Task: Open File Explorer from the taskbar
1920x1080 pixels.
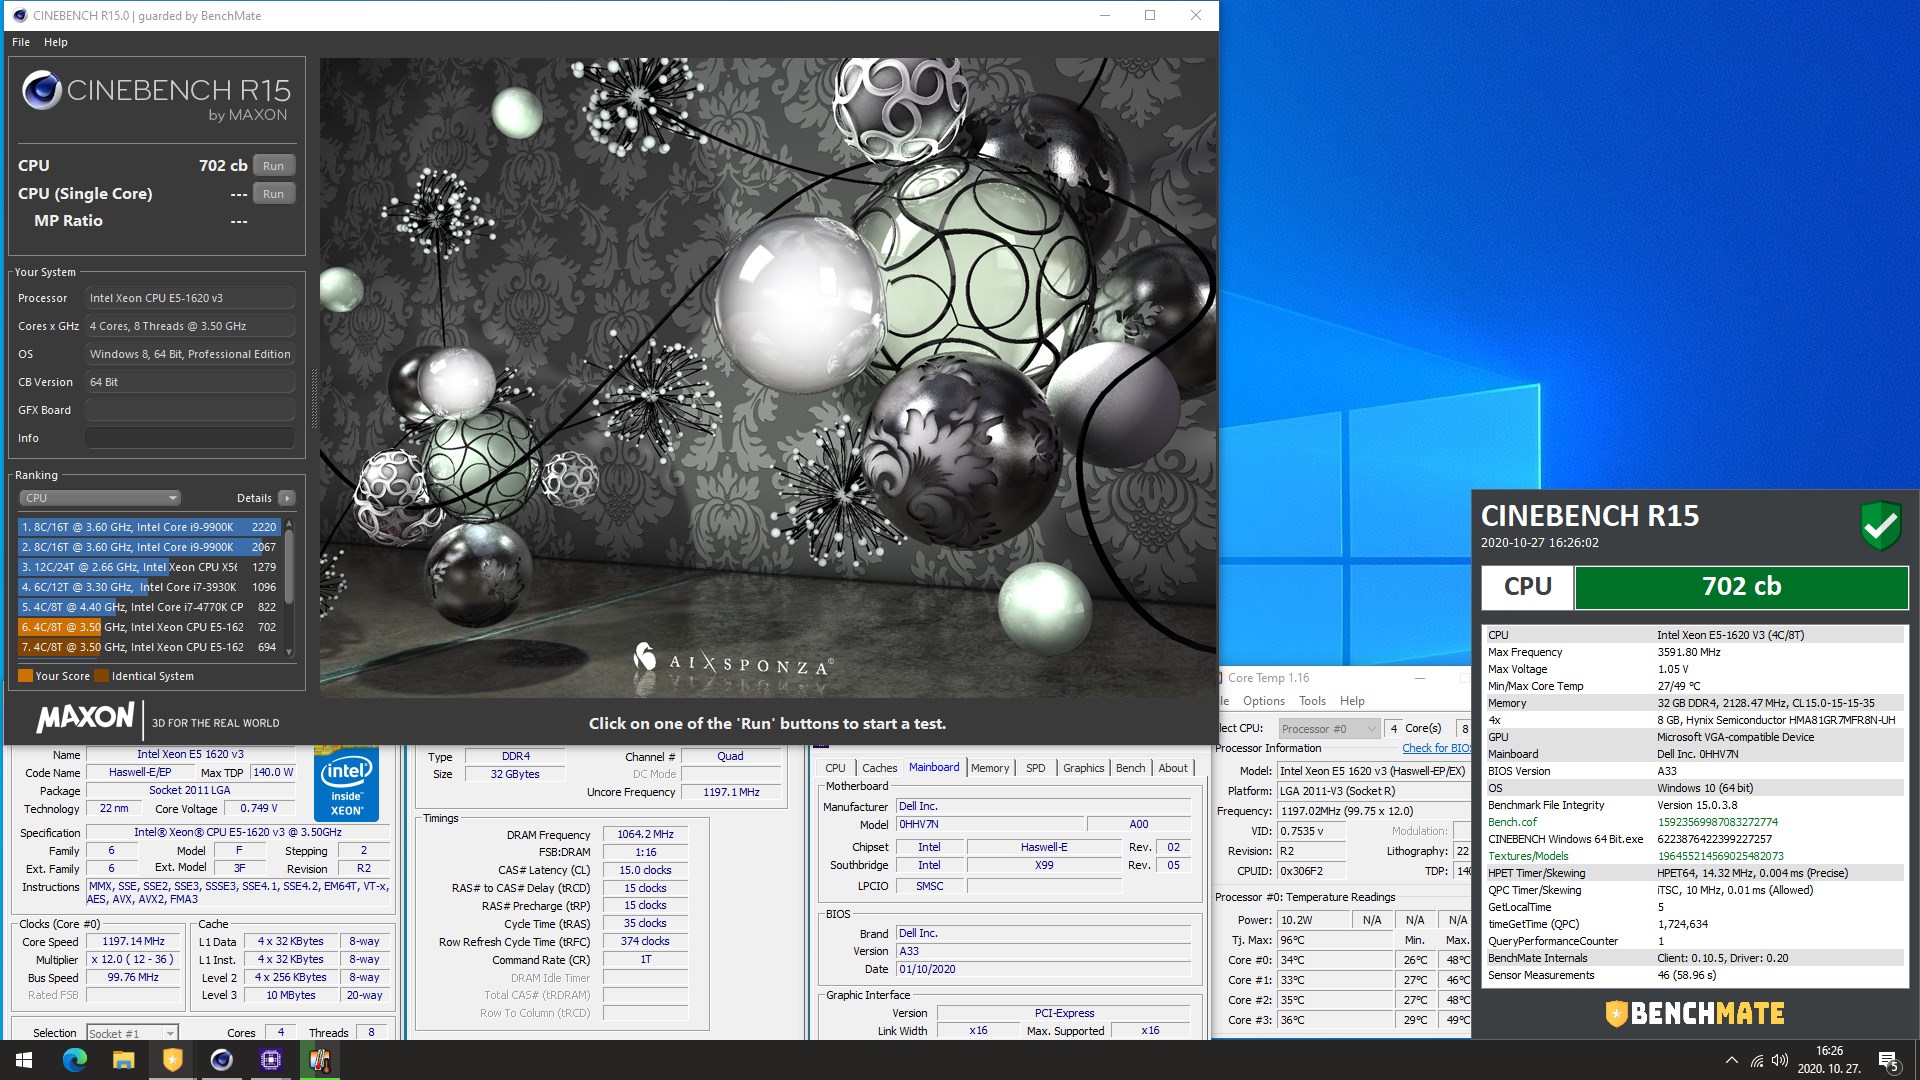Action: tap(123, 1060)
